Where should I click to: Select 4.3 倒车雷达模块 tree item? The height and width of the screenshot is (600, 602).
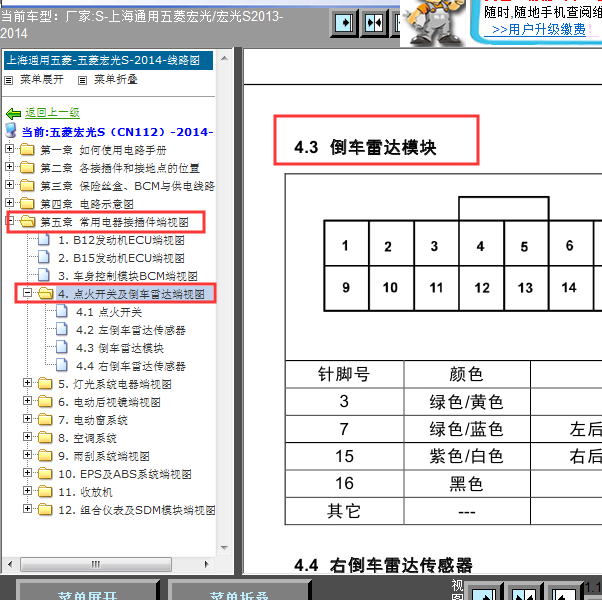[x=120, y=348]
